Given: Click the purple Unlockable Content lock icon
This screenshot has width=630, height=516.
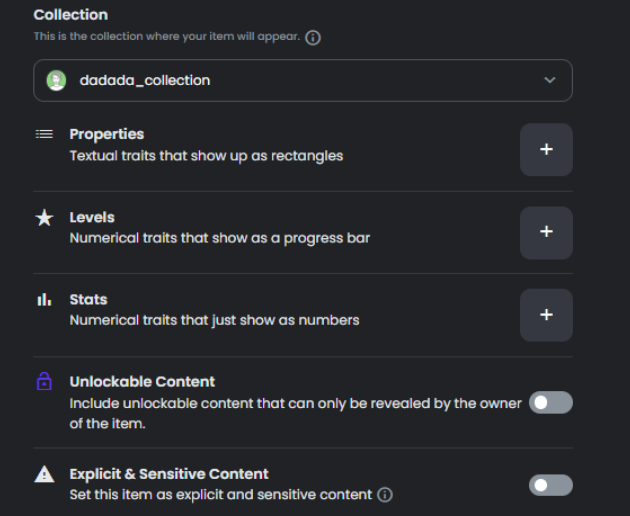Looking at the screenshot, I should [44, 381].
